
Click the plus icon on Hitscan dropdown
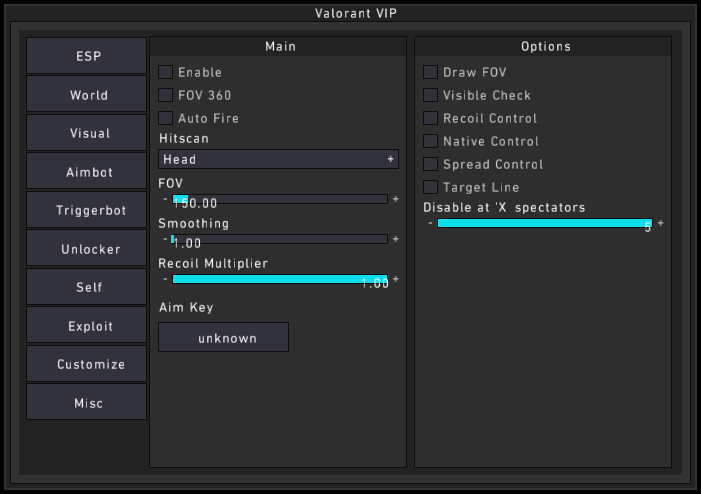pyautogui.click(x=391, y=159)
